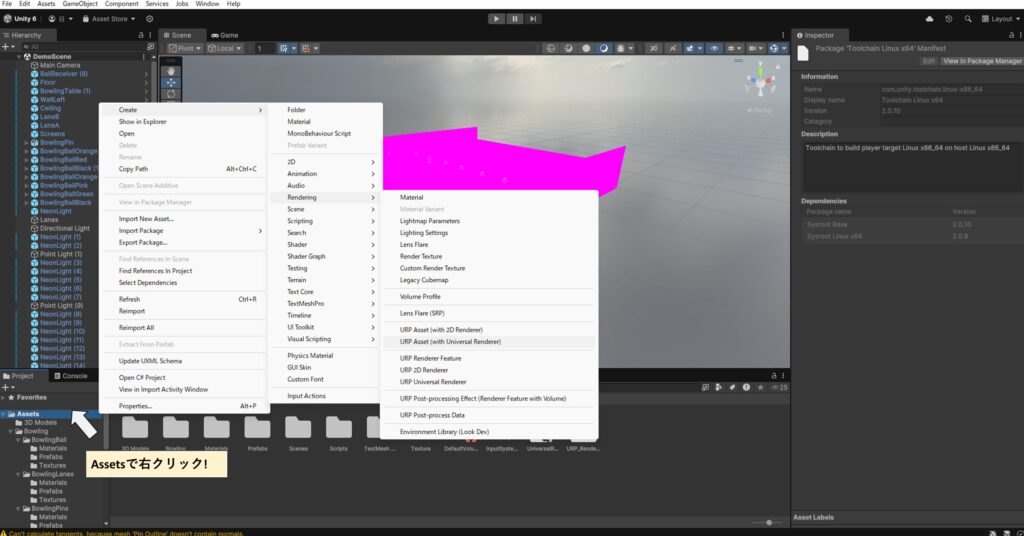Click the warning icon in status bar
This screenshot has width=1024, height=536.
4,533
